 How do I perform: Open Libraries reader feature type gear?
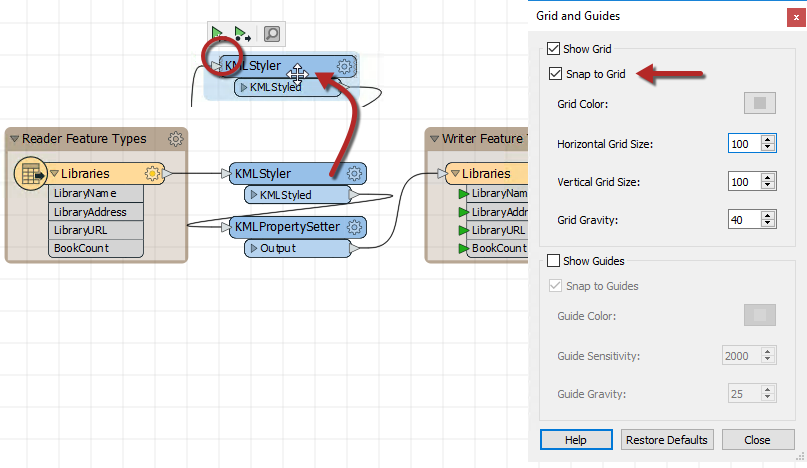pos(153,174)
